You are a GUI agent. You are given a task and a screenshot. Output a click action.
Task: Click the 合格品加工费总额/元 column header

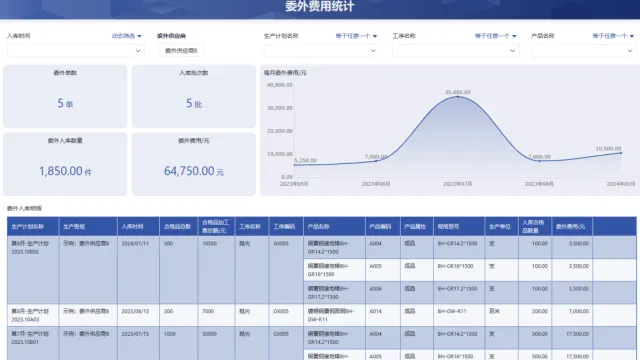[216, 227]
